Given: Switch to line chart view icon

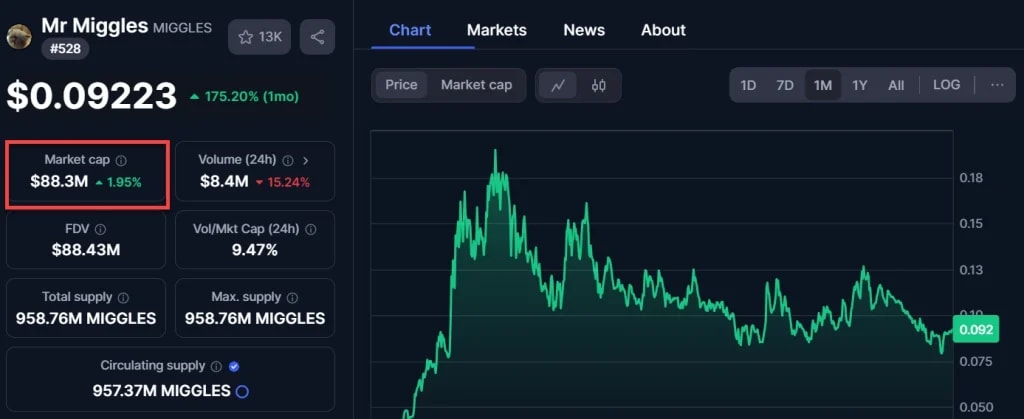Looking at the screenshot, I should pyautogui.click(x=558, y=85).
